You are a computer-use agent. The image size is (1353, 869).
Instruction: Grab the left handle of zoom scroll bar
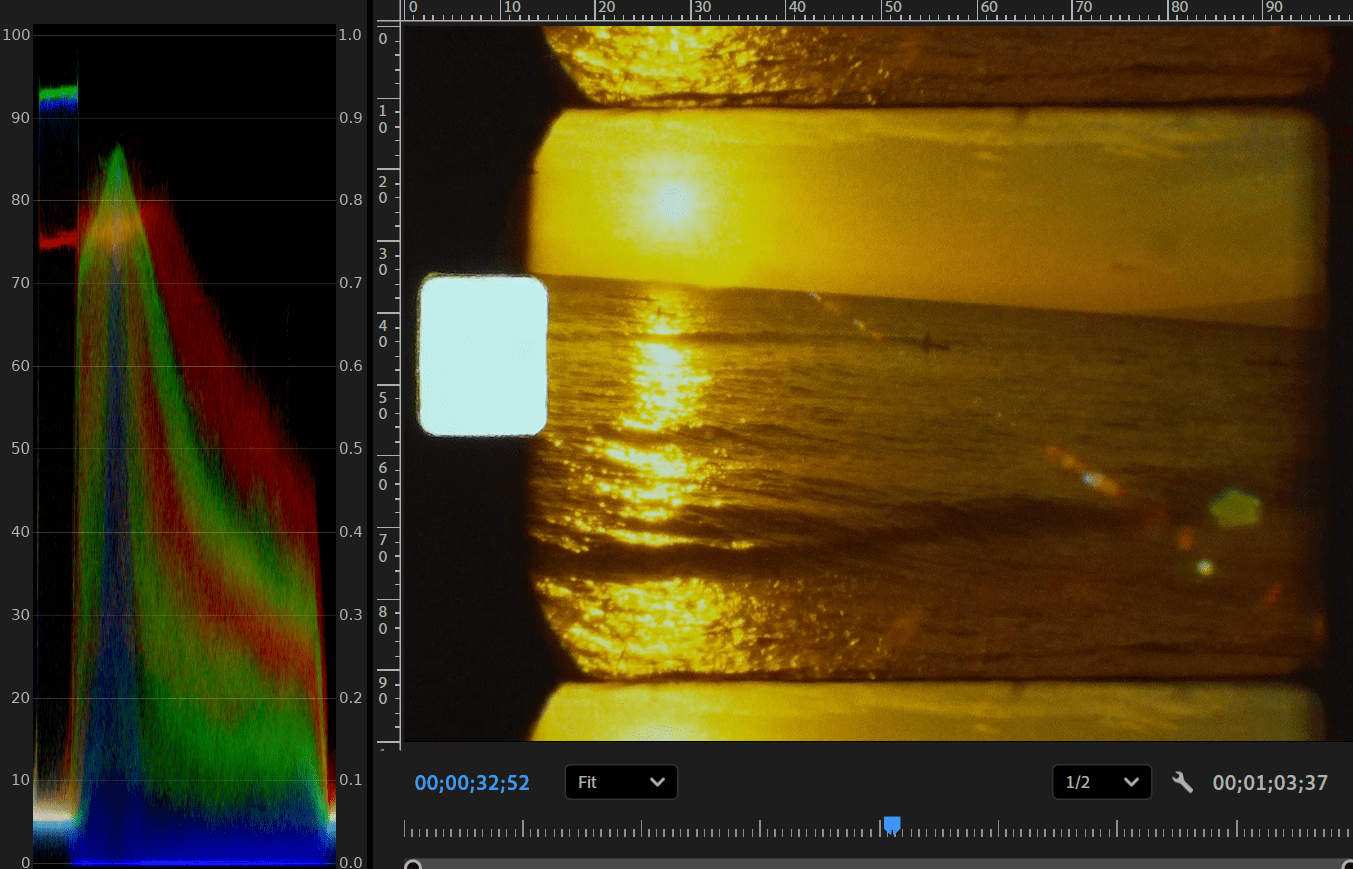pos(412,865)
